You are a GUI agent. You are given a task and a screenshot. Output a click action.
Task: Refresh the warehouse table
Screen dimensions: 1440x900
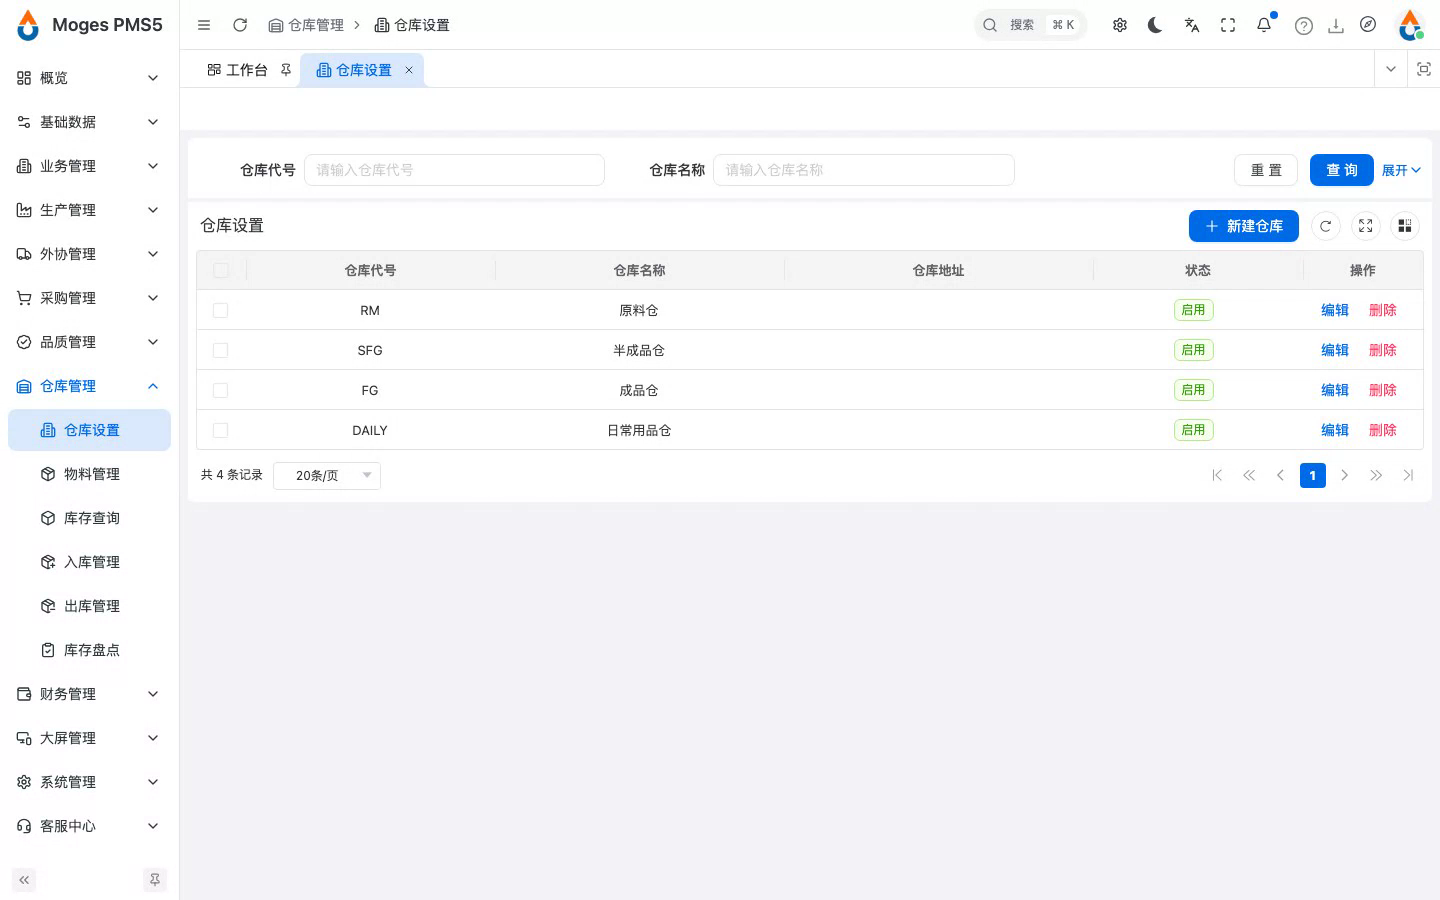1325,226
